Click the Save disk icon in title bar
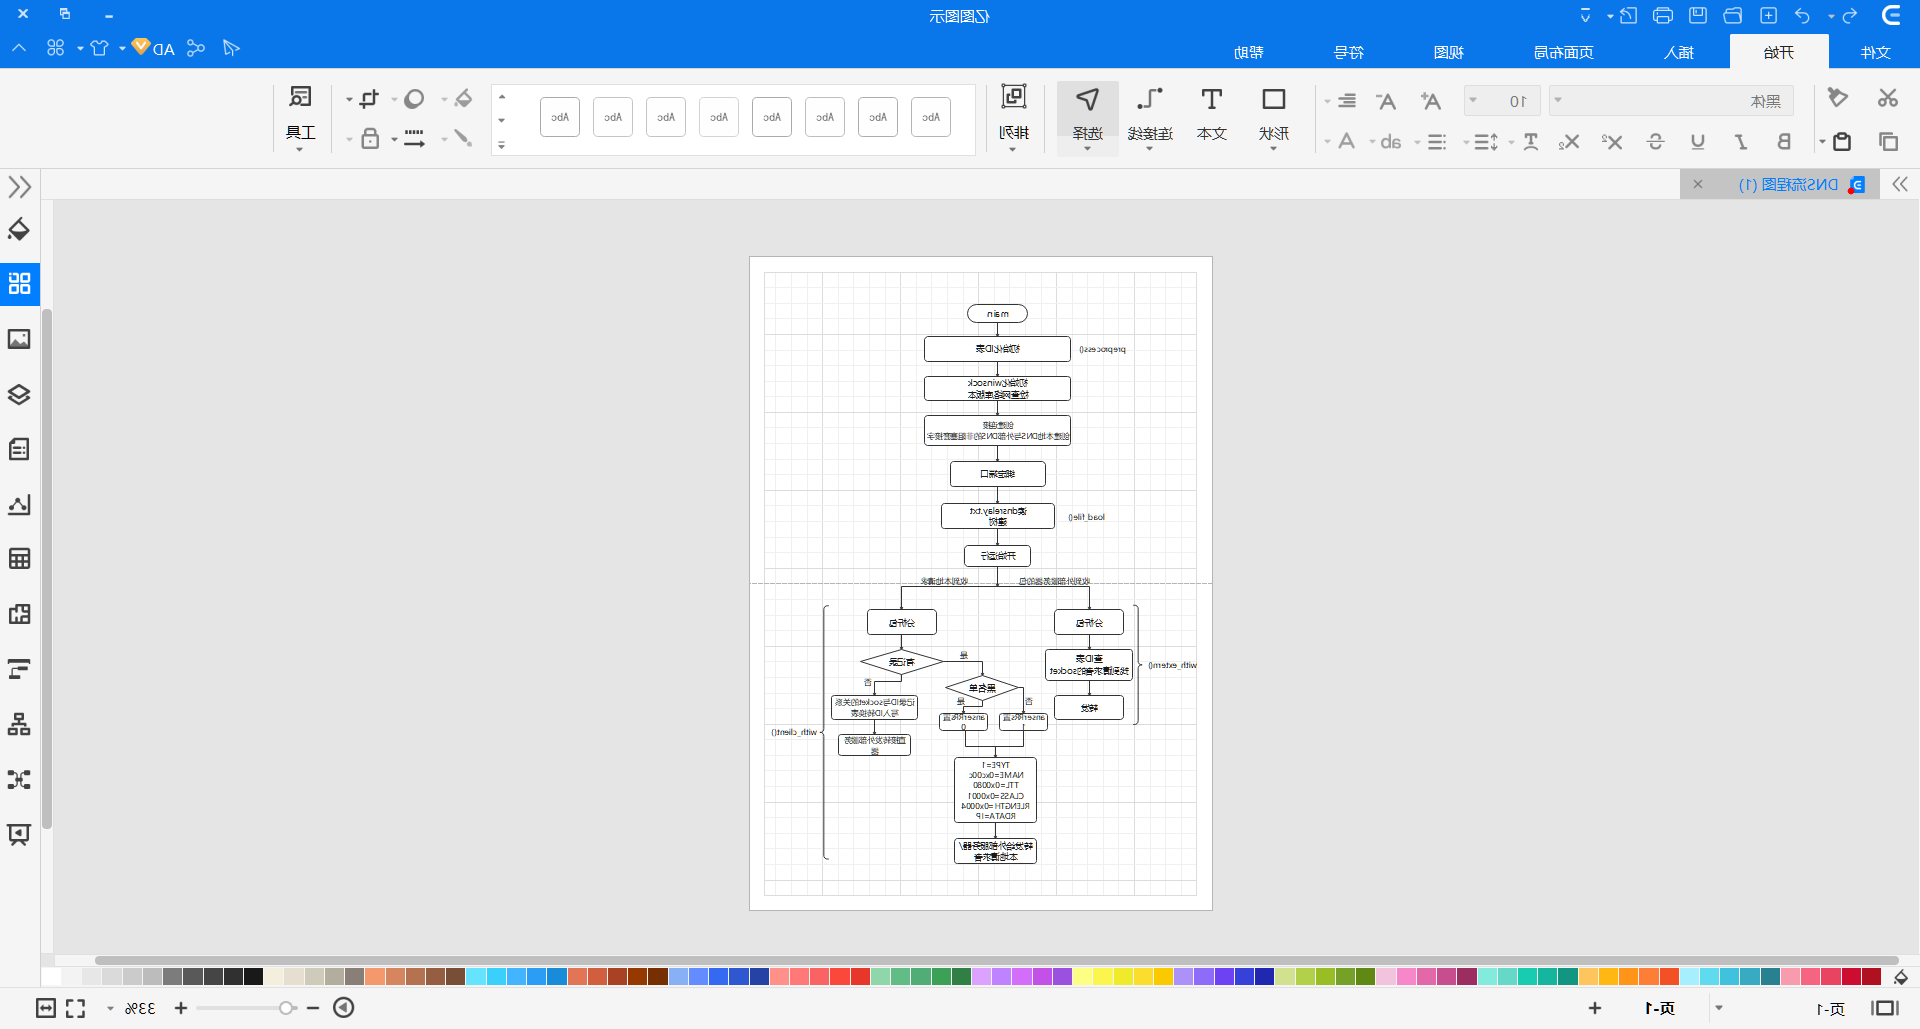The width and height of the screenshot is (1920, 1029). click(x=1698, y=15)
